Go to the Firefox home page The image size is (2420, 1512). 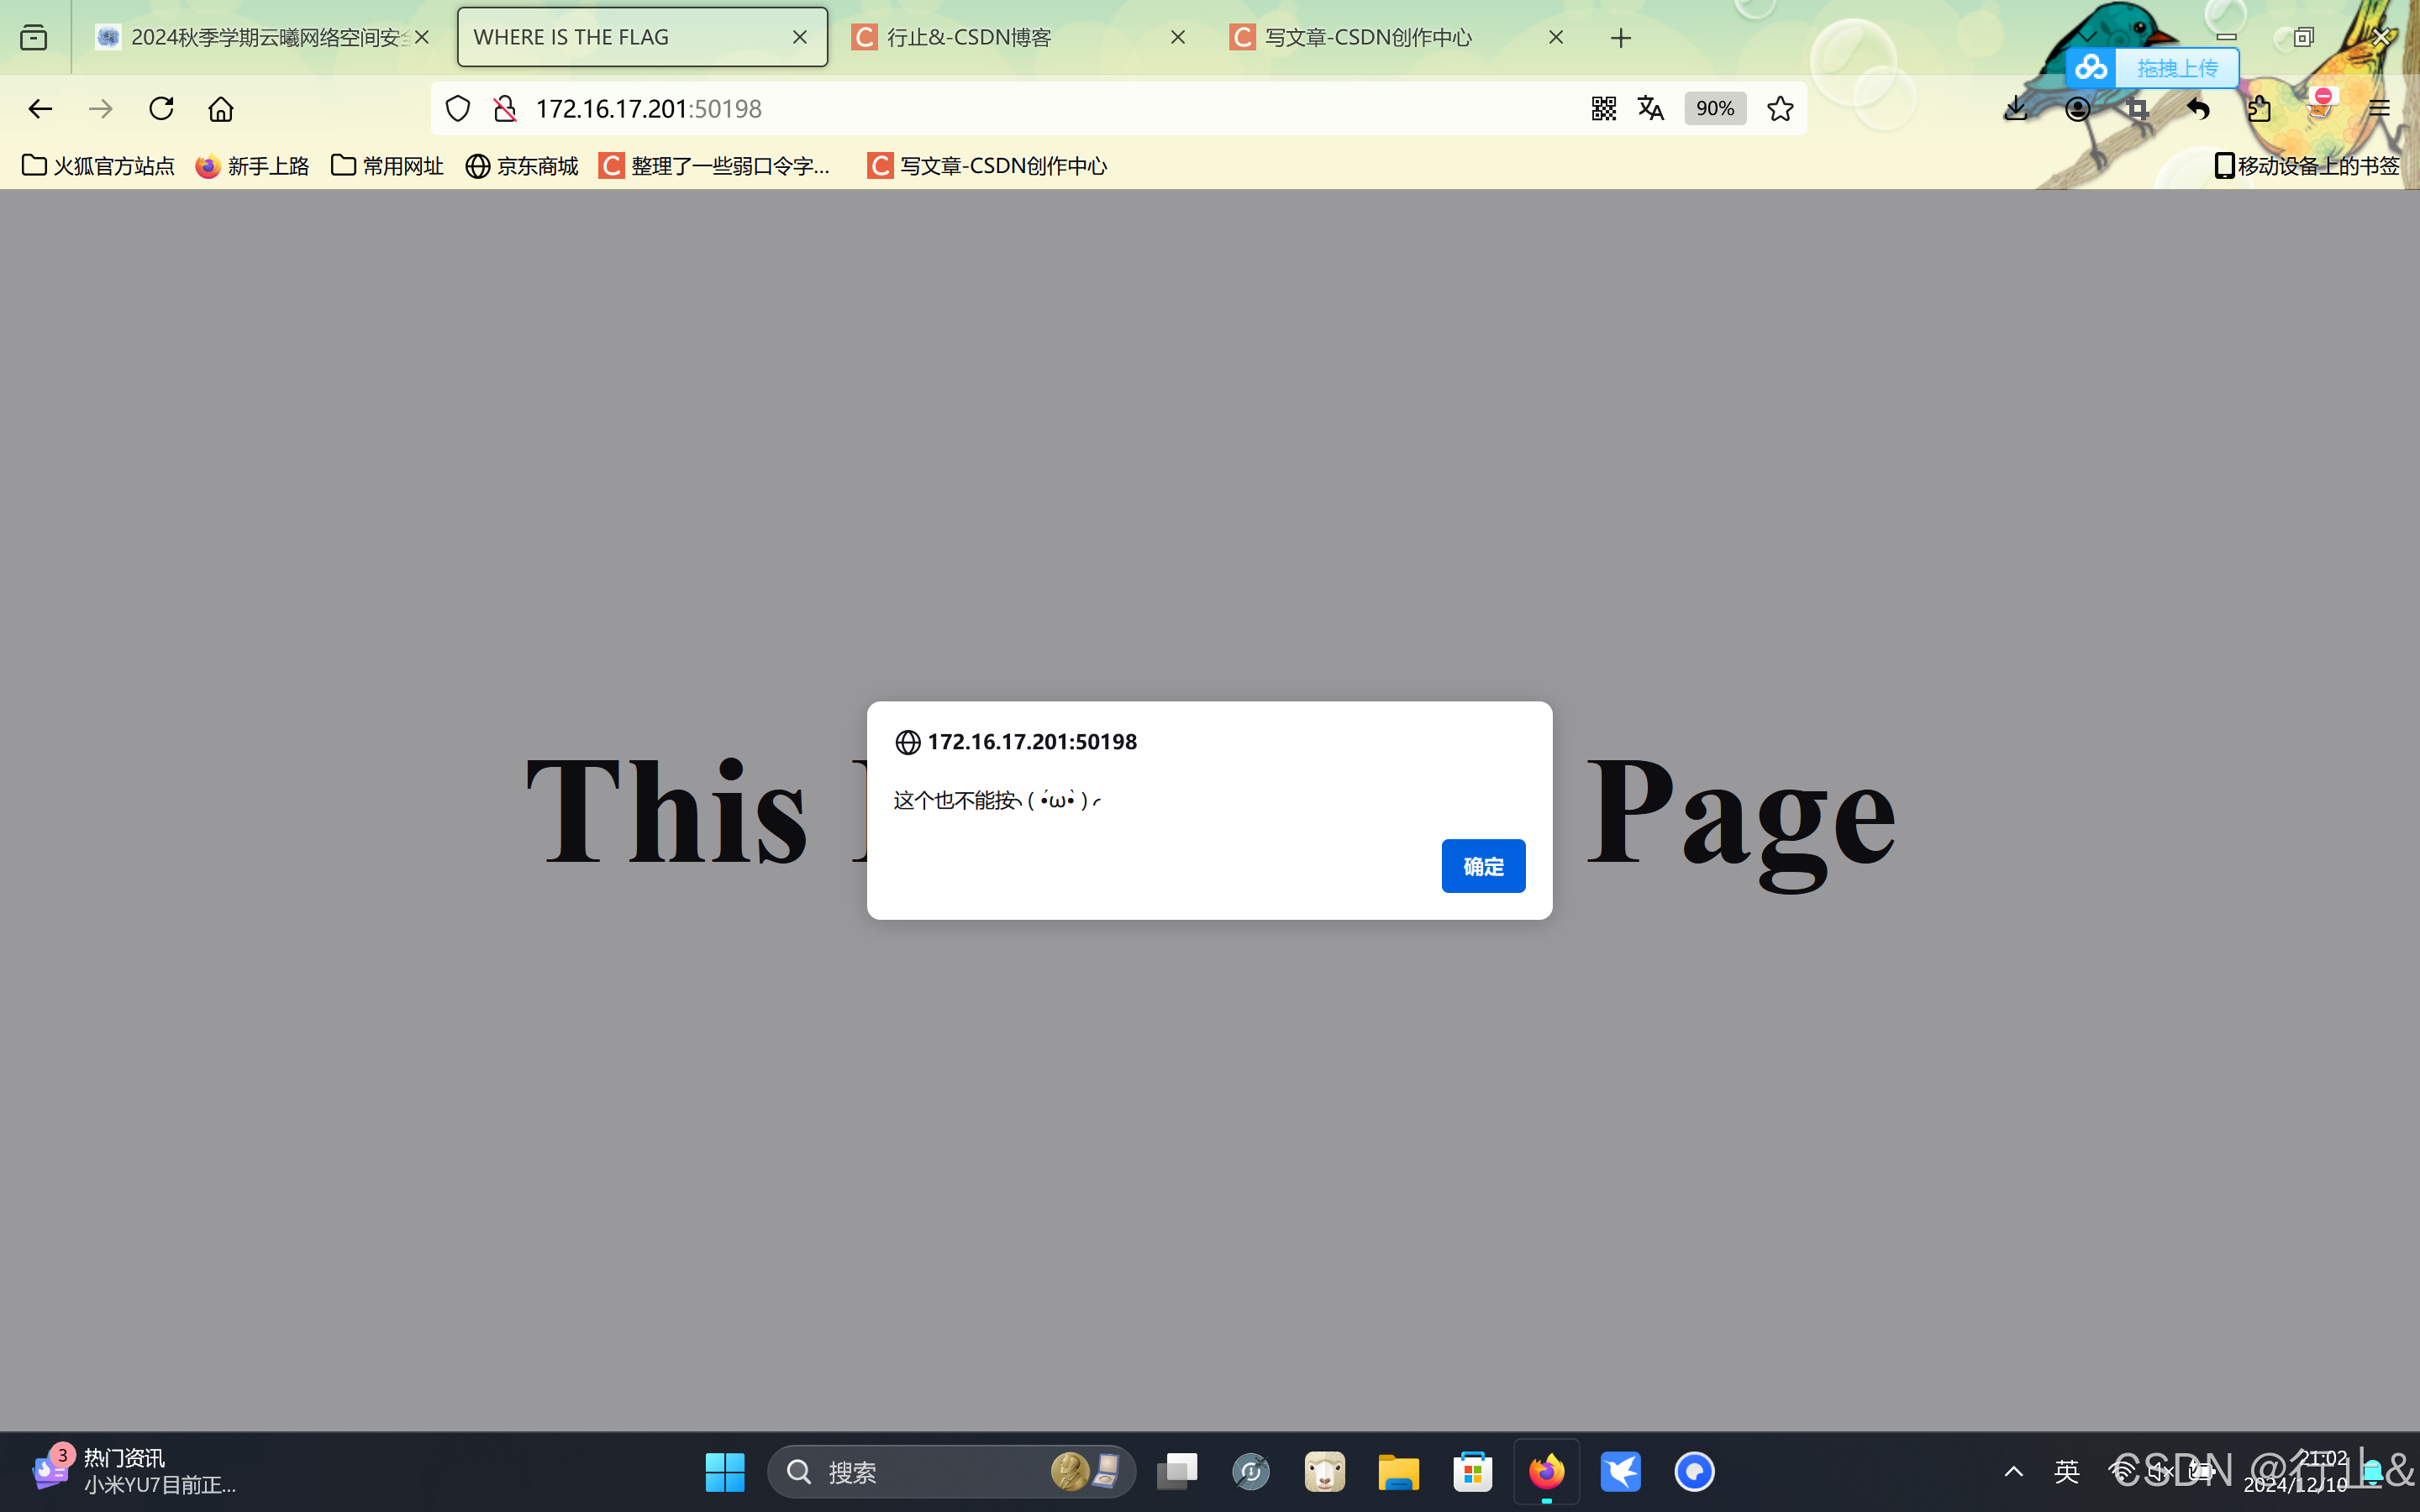(x=221, y=108)
